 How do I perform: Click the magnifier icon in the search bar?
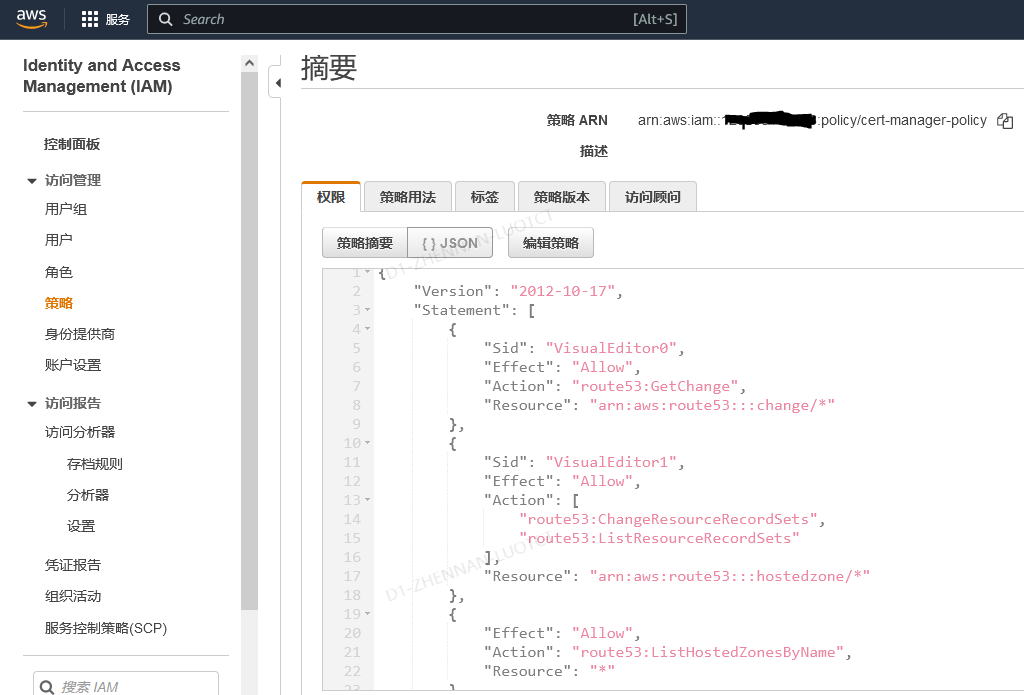click(x=166, y=18)
